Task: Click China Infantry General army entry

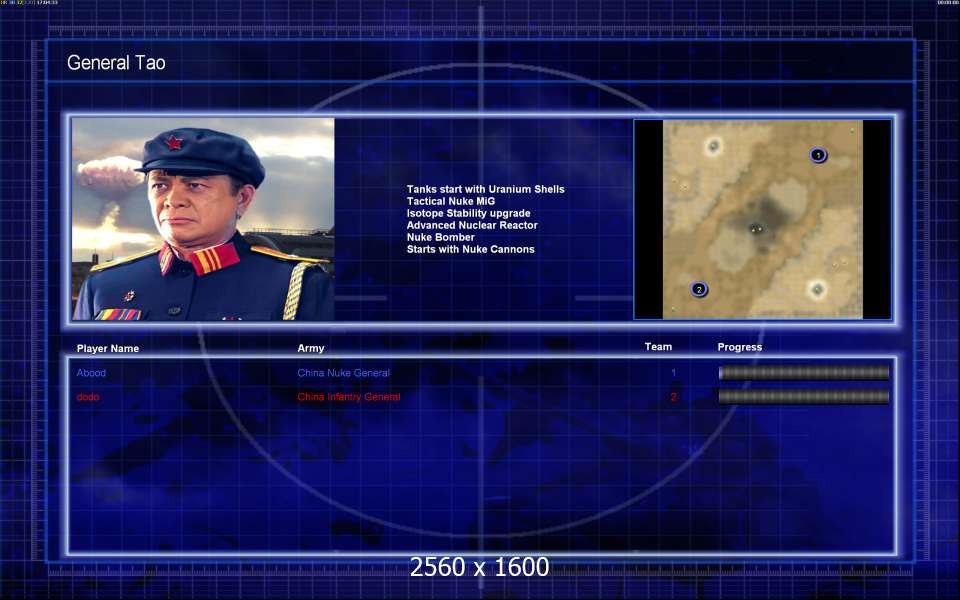Action: [349, 397]
